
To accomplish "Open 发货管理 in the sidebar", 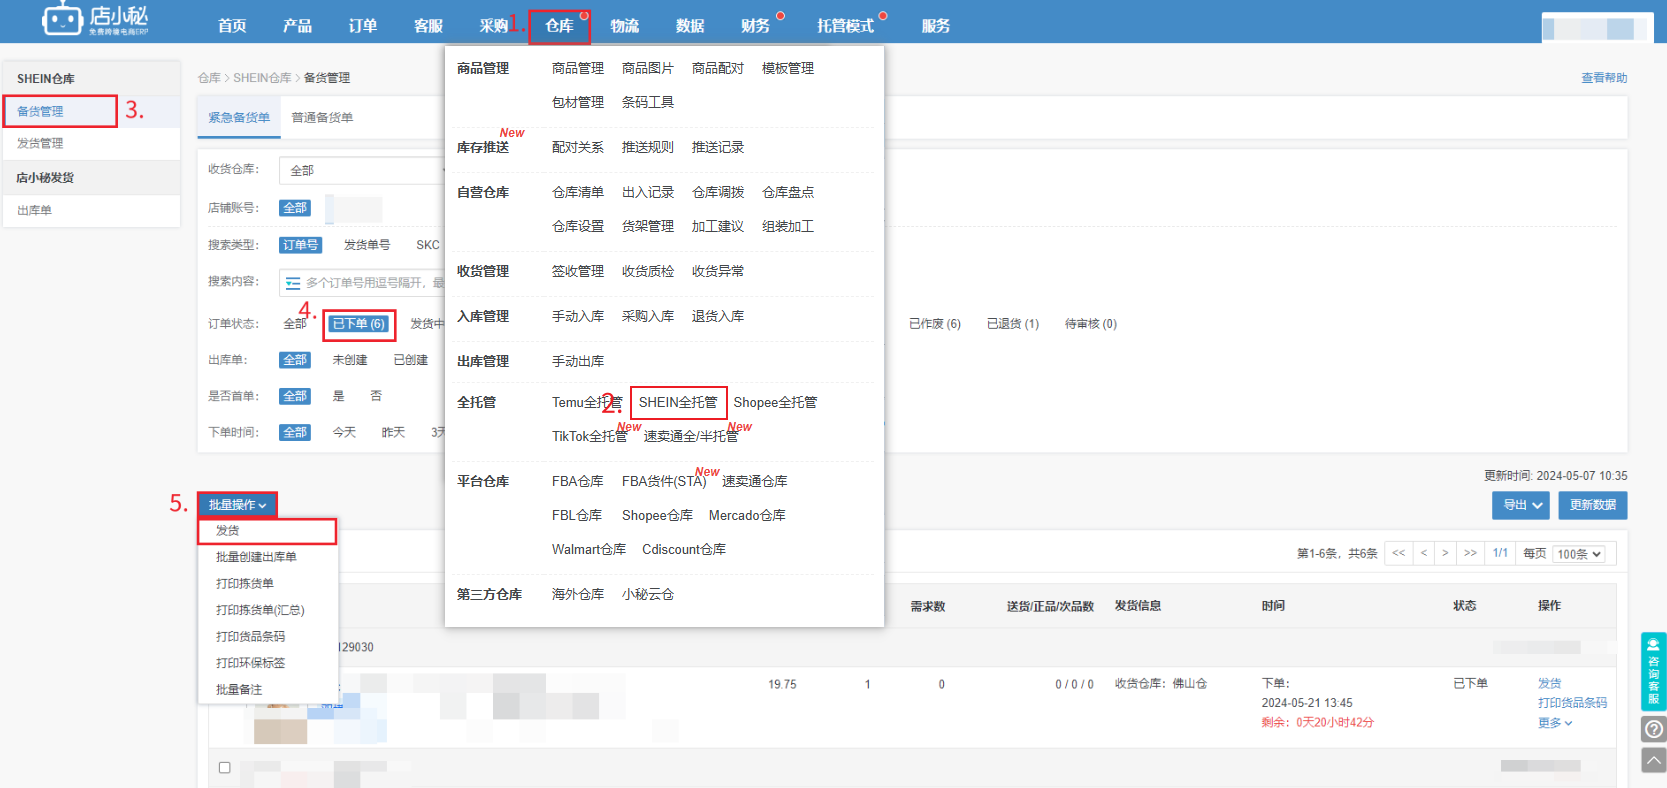I will 40,143.
